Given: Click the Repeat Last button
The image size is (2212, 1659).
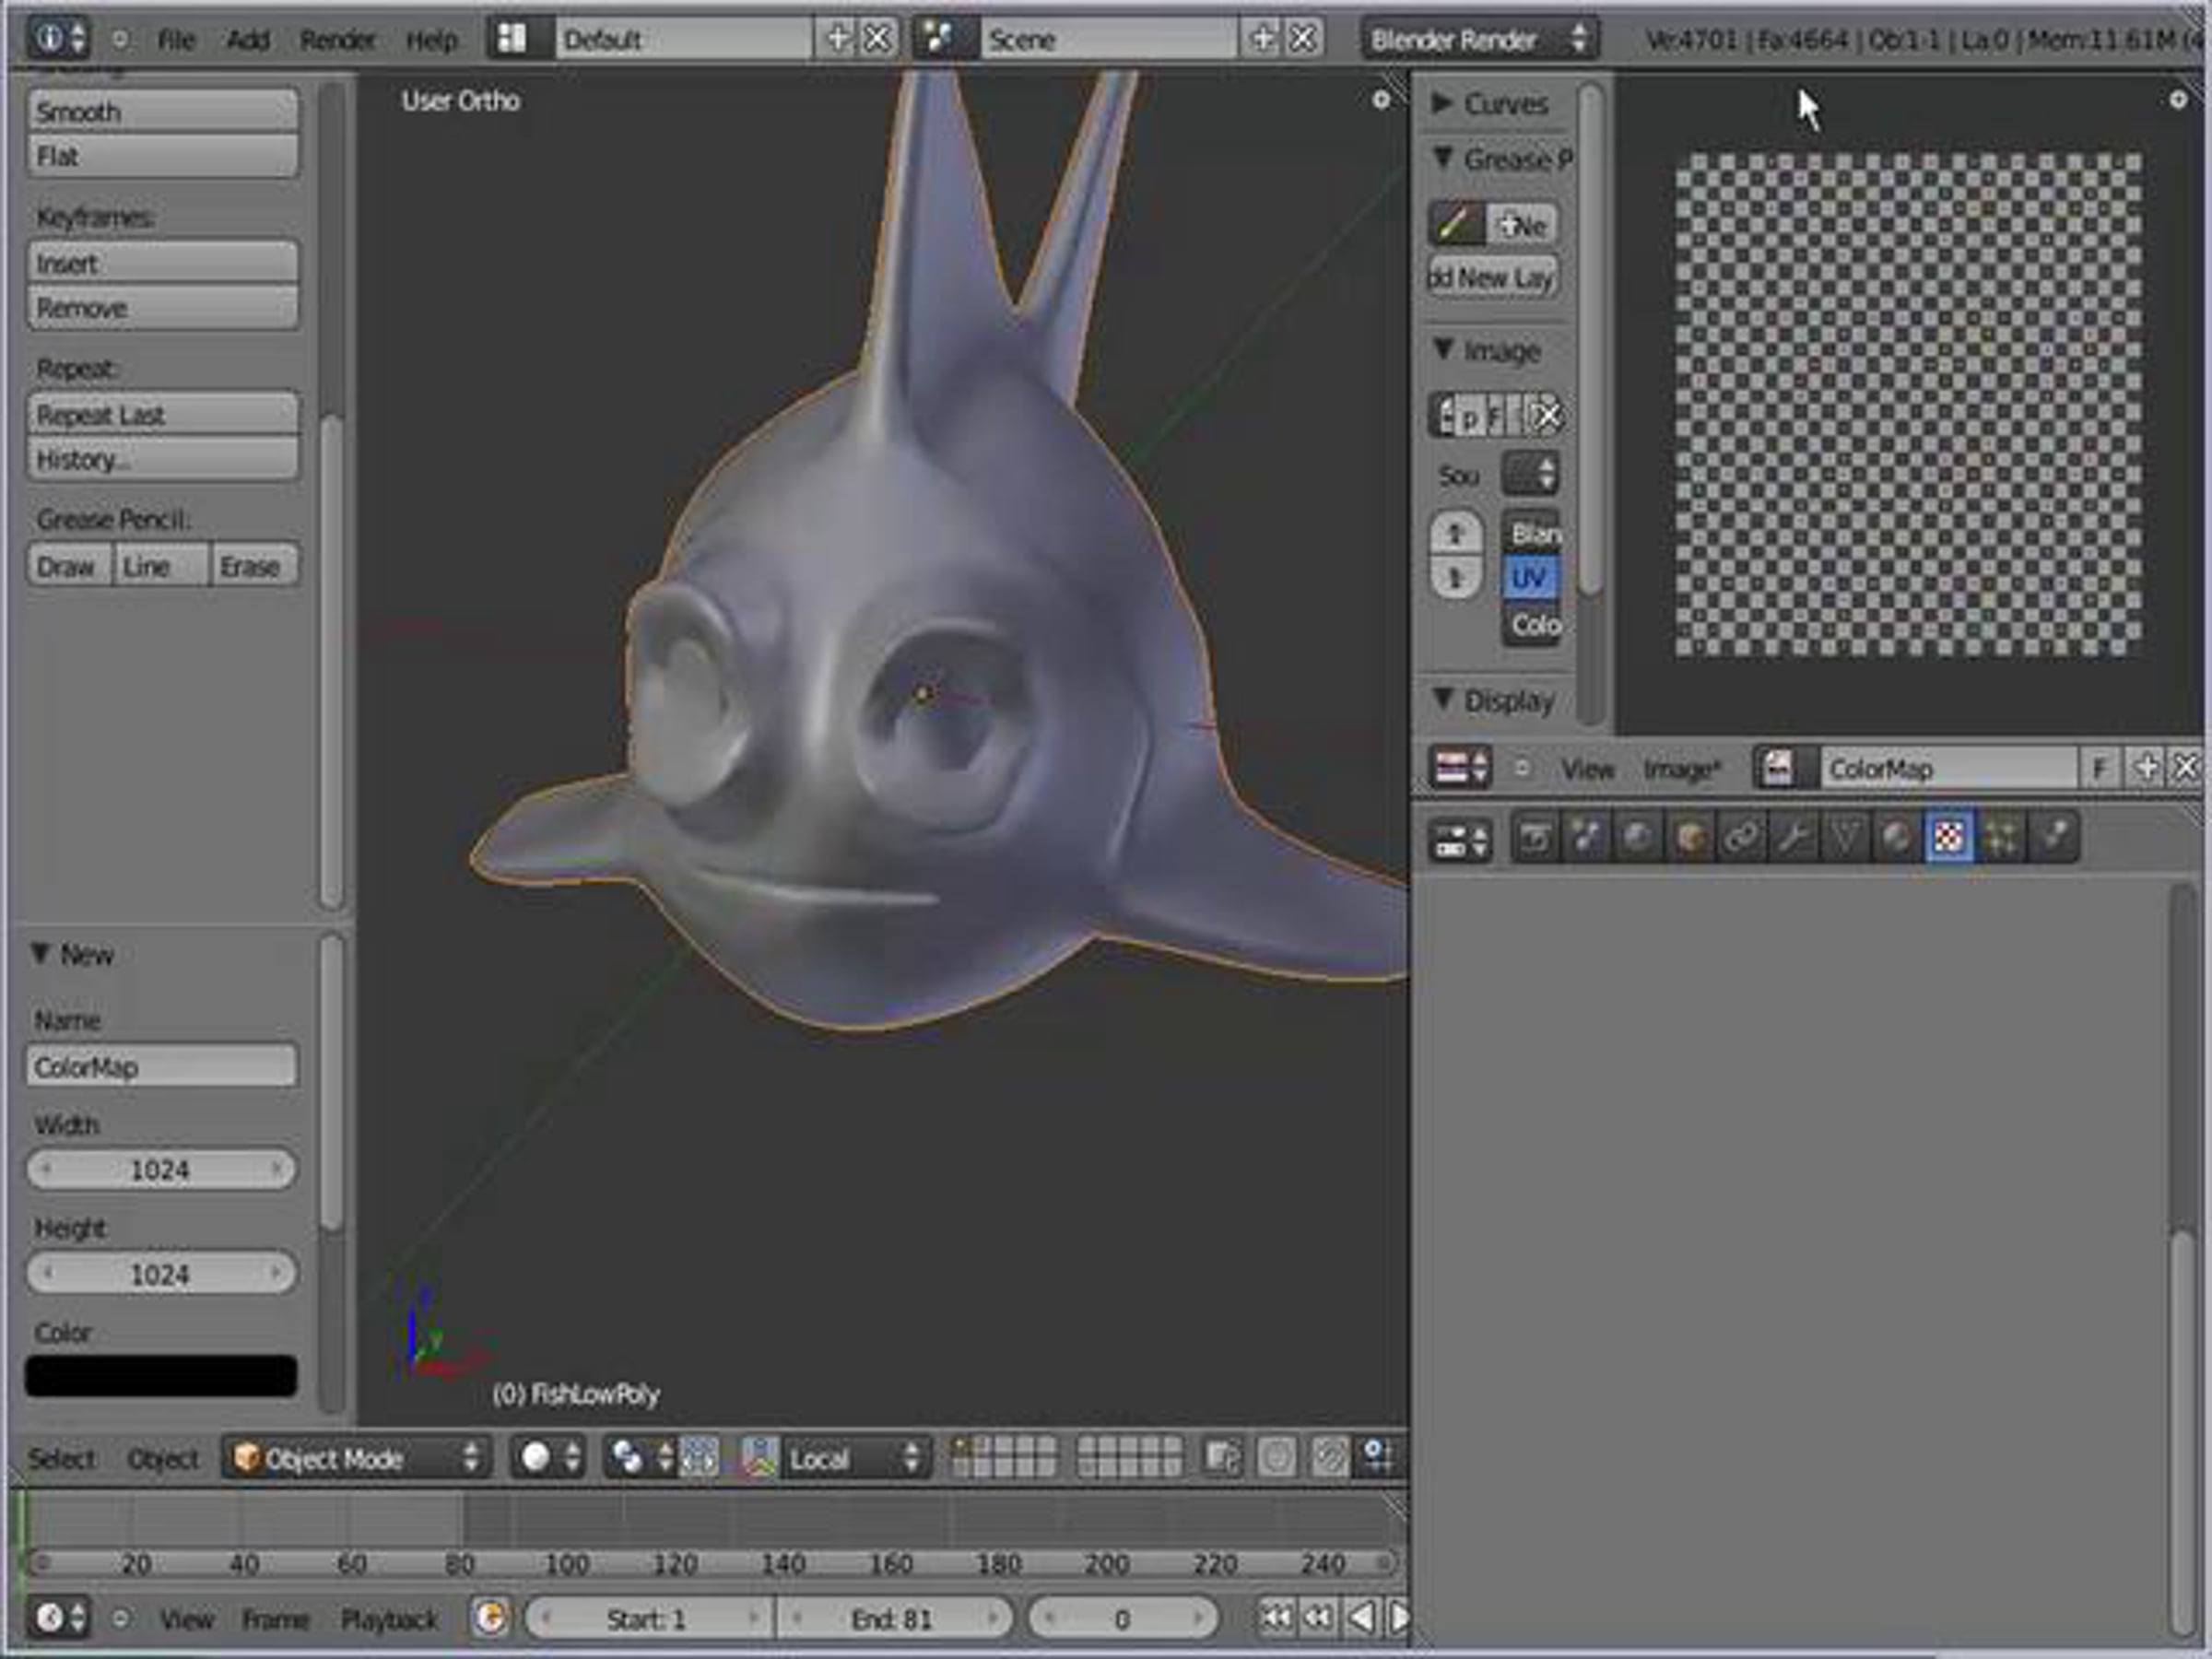Looking at the screenshot, I should (162, 415).
